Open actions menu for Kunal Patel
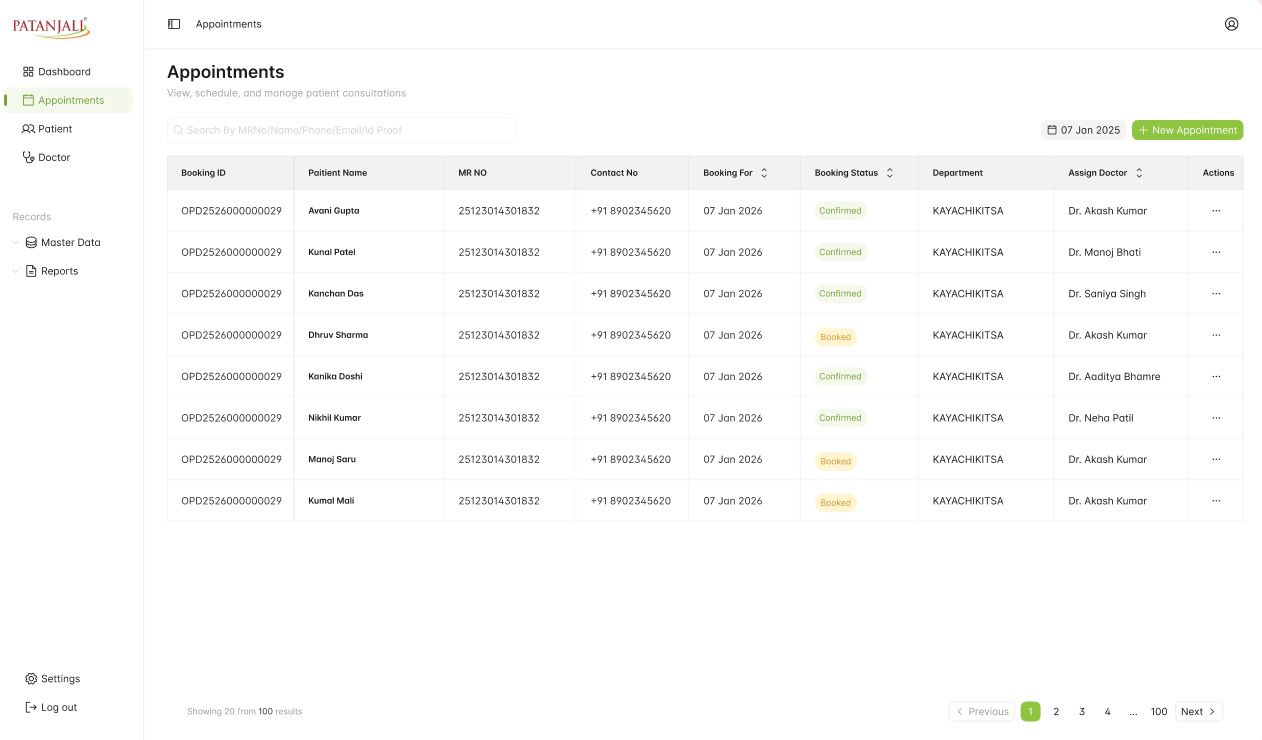Viewport: 1262px width, 740px height. (x=1216, y=252)
